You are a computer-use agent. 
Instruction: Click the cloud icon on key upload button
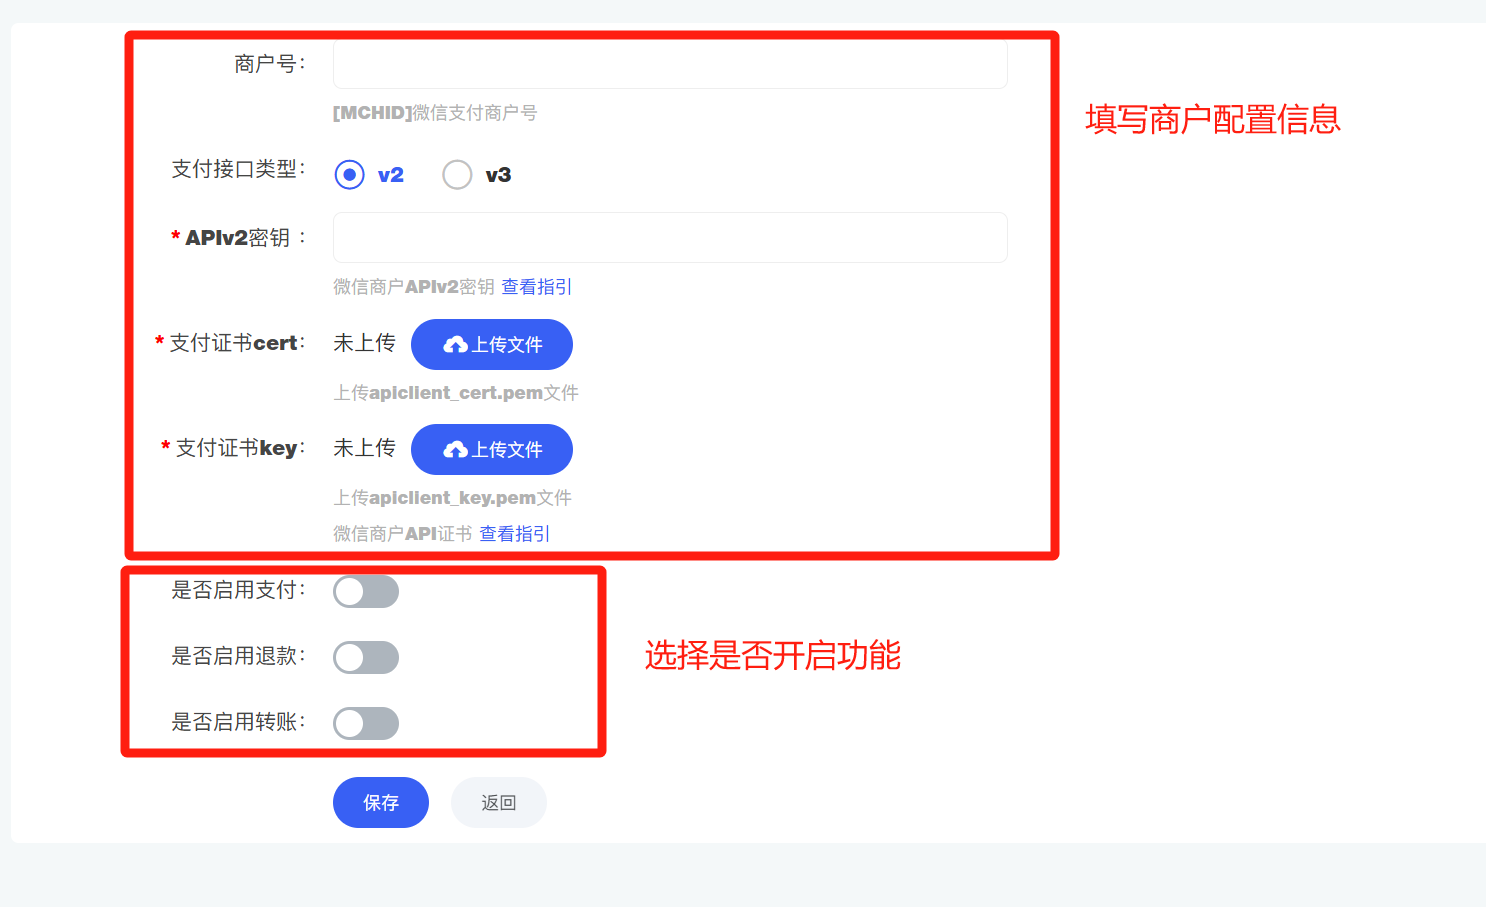click(x=455, y=450)
